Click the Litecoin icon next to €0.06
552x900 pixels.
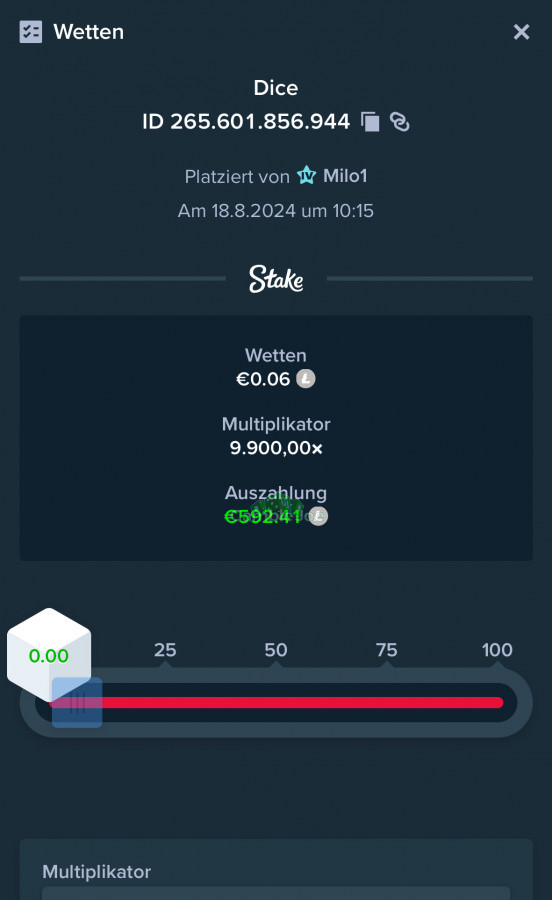coord(306,379)
